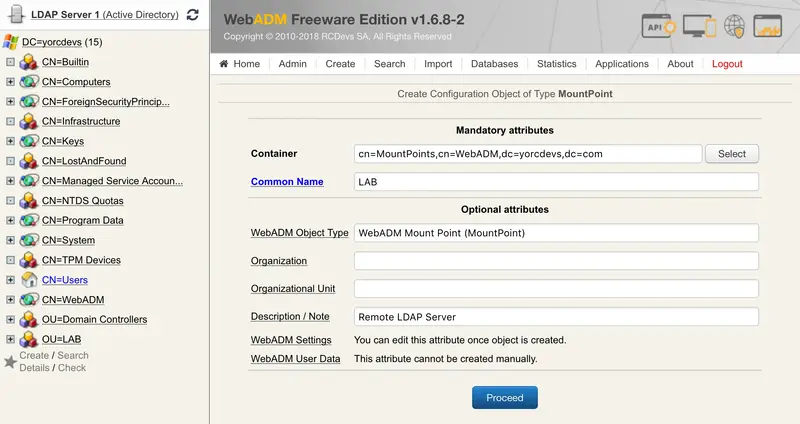This screenshot has height=424, width=800.
Task: Click the star icon beside Create / Search
Action: coord(10,362)
